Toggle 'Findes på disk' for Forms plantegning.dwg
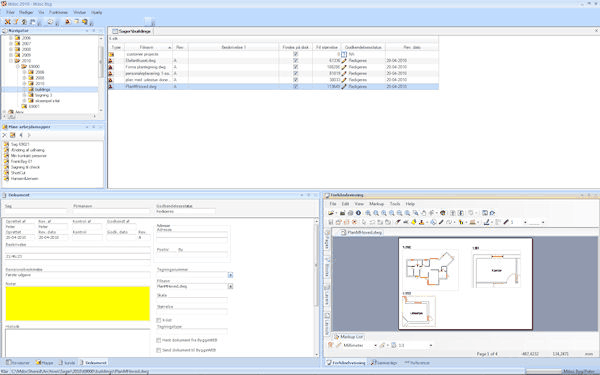The image size is (600, 375). click(x=295, y=67)
